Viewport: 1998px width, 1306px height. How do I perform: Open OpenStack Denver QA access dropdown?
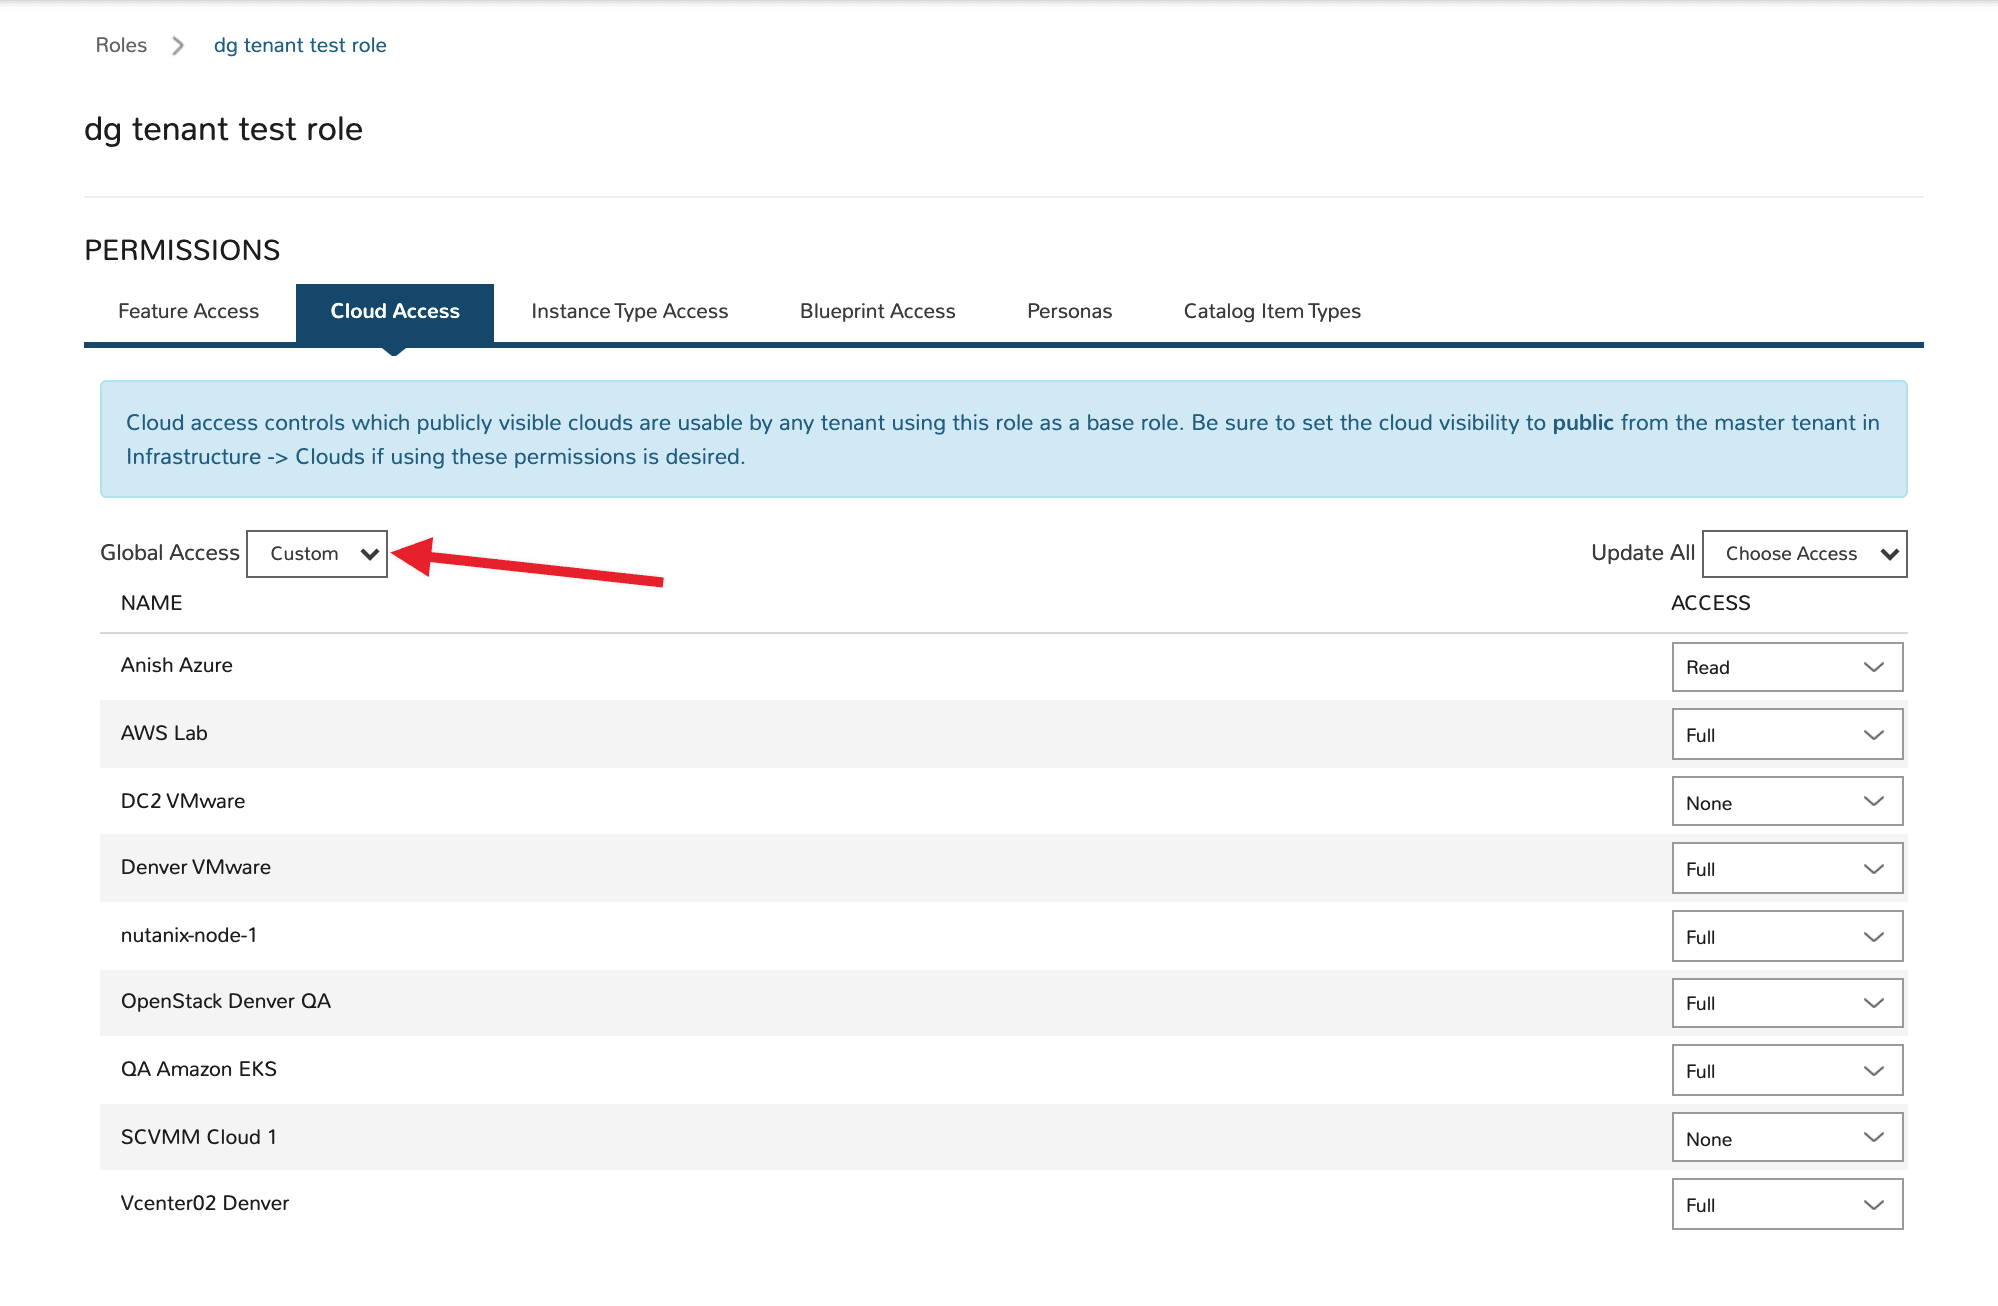click(x=1786, y=1003)
